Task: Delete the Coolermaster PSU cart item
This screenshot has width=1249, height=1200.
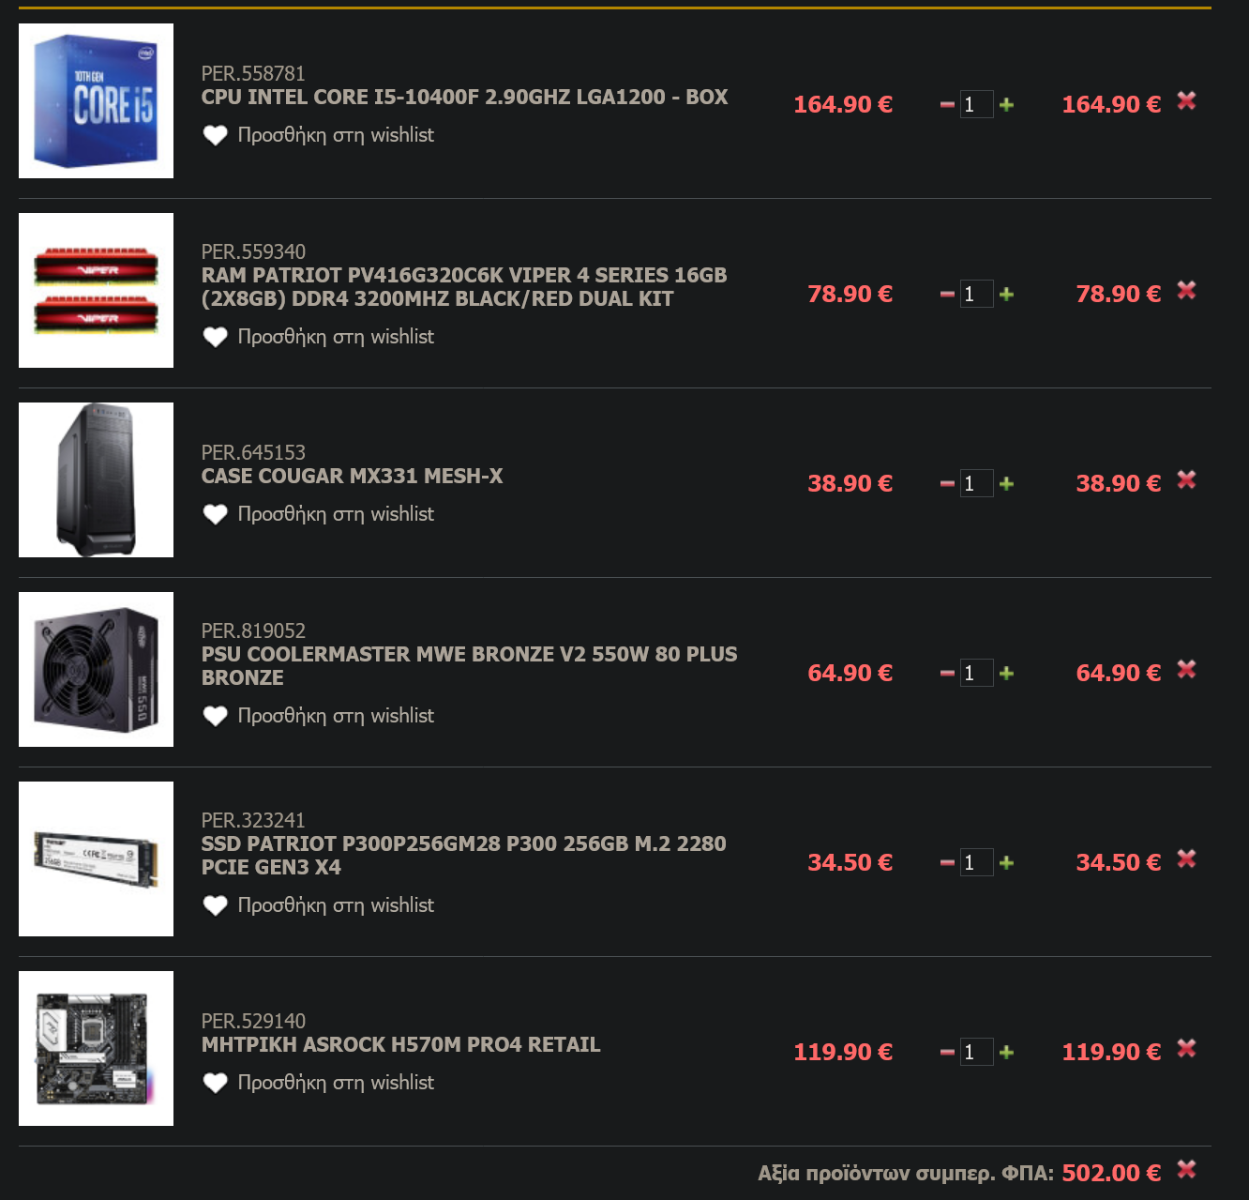Action: pos(1186,670)
